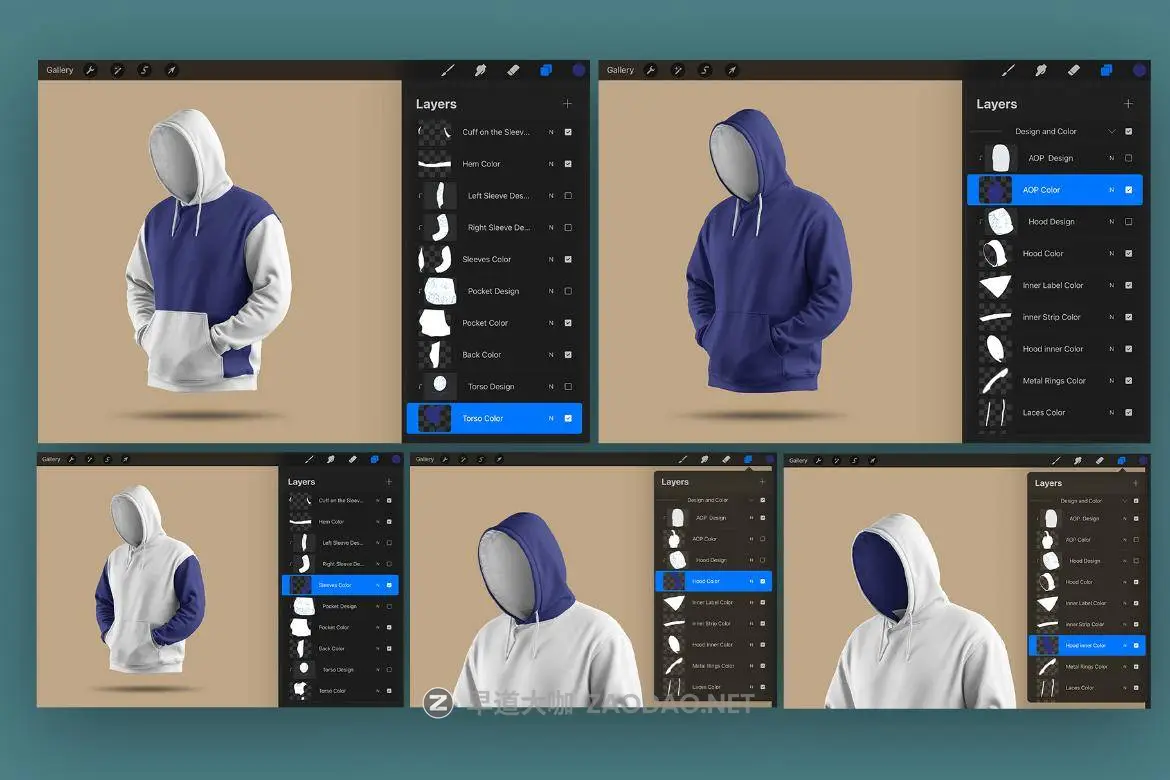1170x780 pixels.
Task: Choose the Brush tool in top-left window
Action: click(x=448, y=70)
